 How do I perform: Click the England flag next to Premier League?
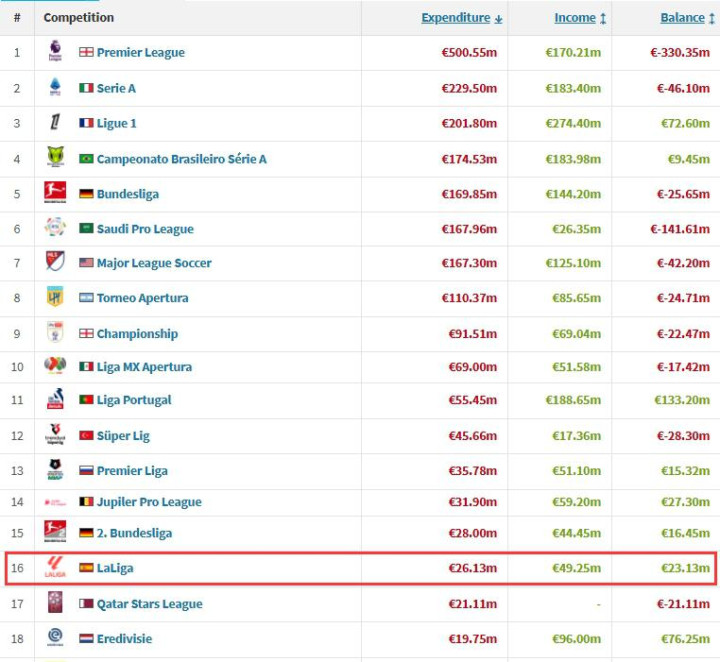86,52
